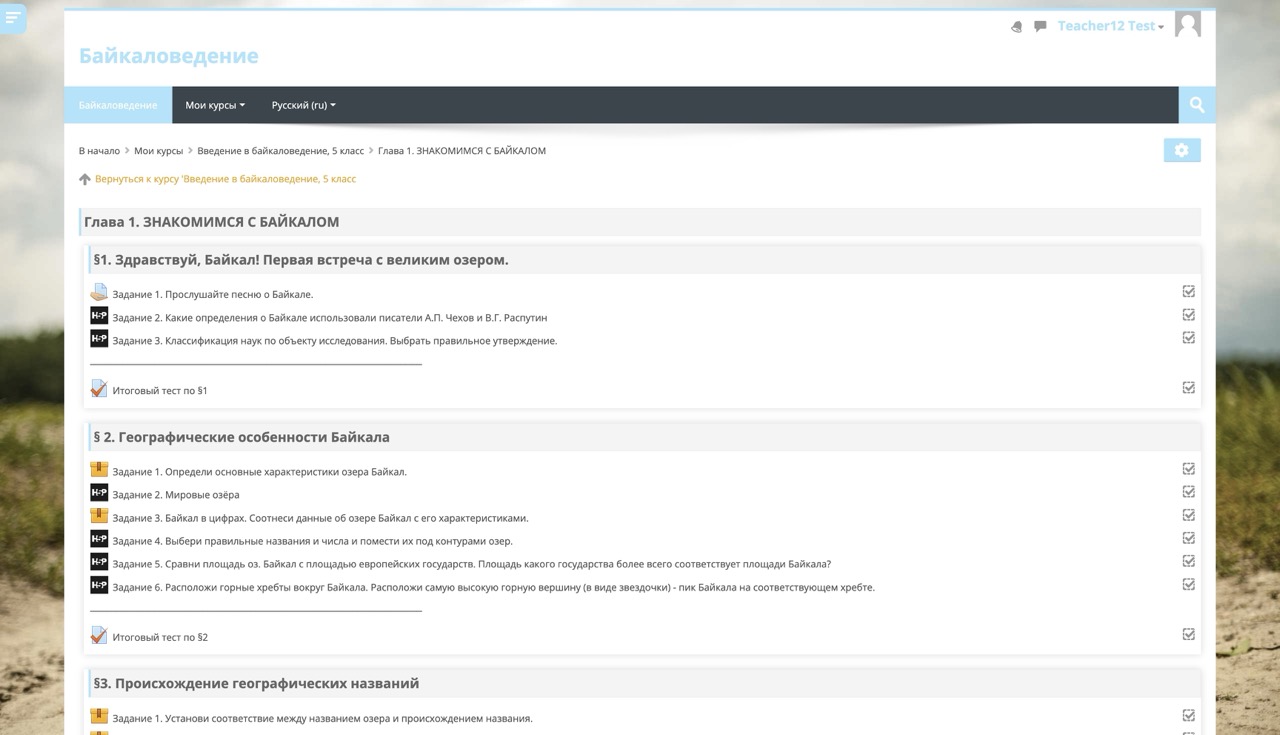The width and height of the screenshot is (1280, 735).
Task: Click the quiz icon for Итоговый тест по §1
Action: click(99, 389)
